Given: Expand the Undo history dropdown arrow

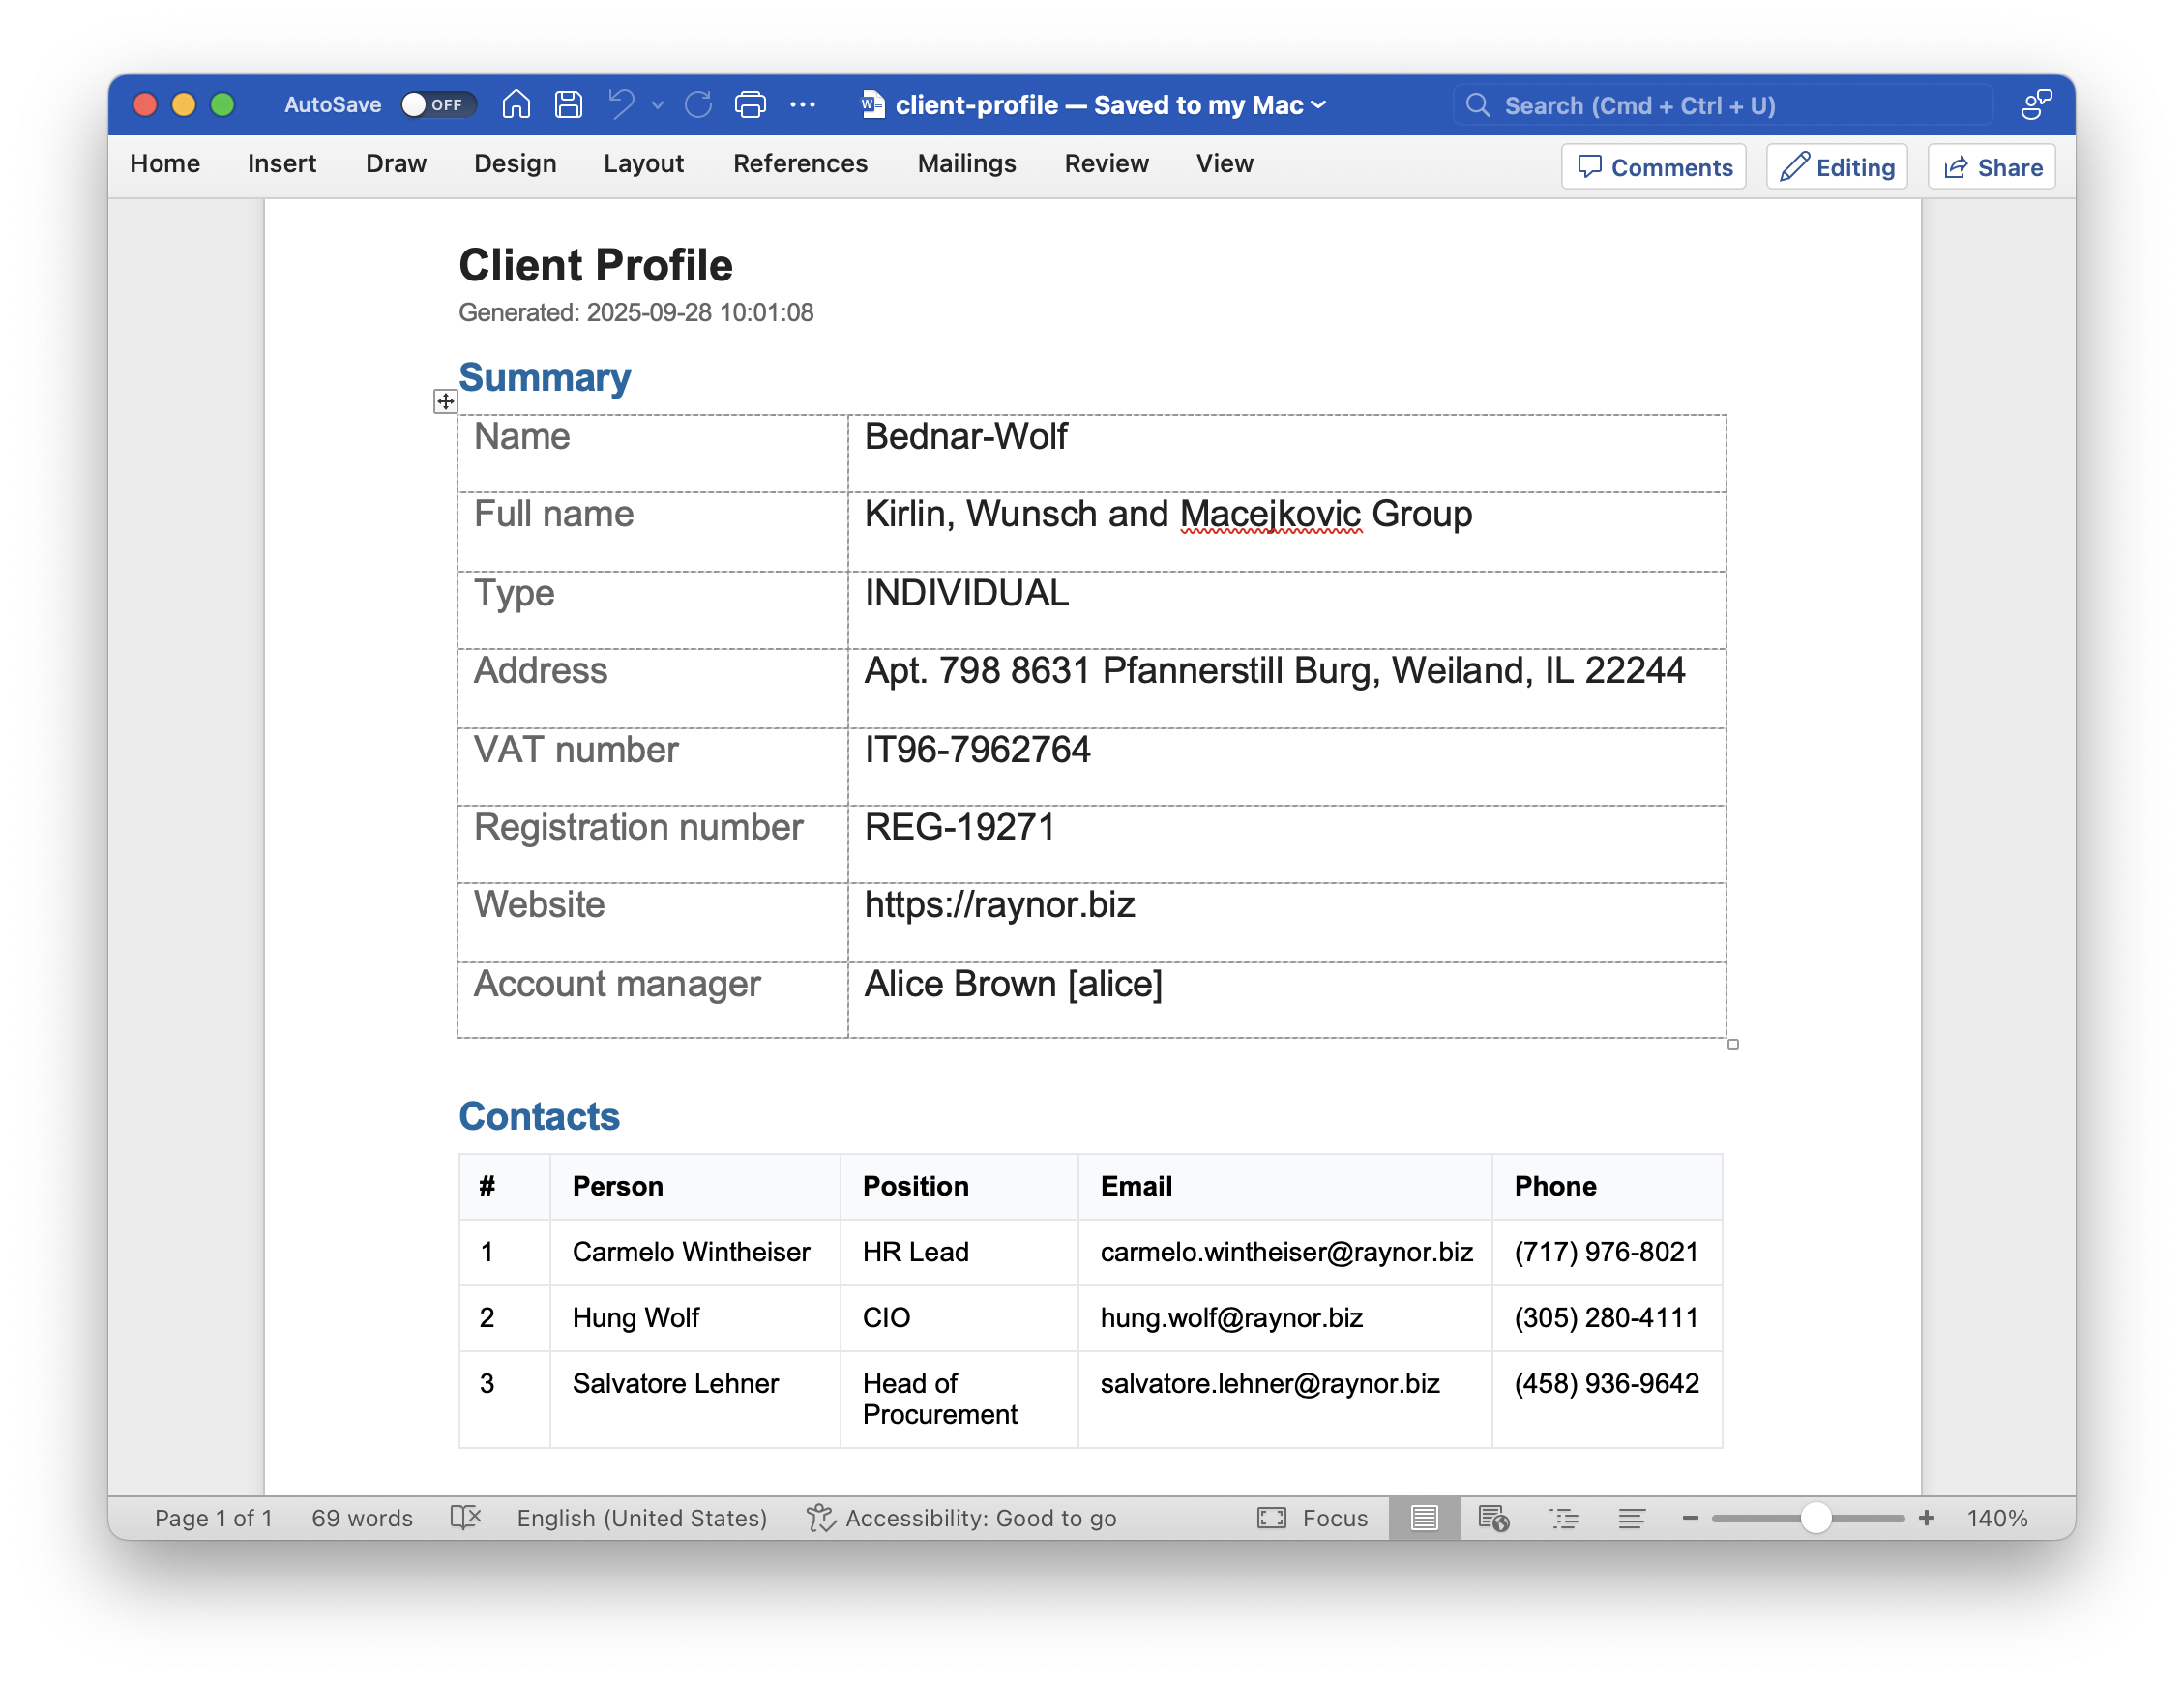Looking at the screenshot, I should pyautogui.click(x=657, y=104).
